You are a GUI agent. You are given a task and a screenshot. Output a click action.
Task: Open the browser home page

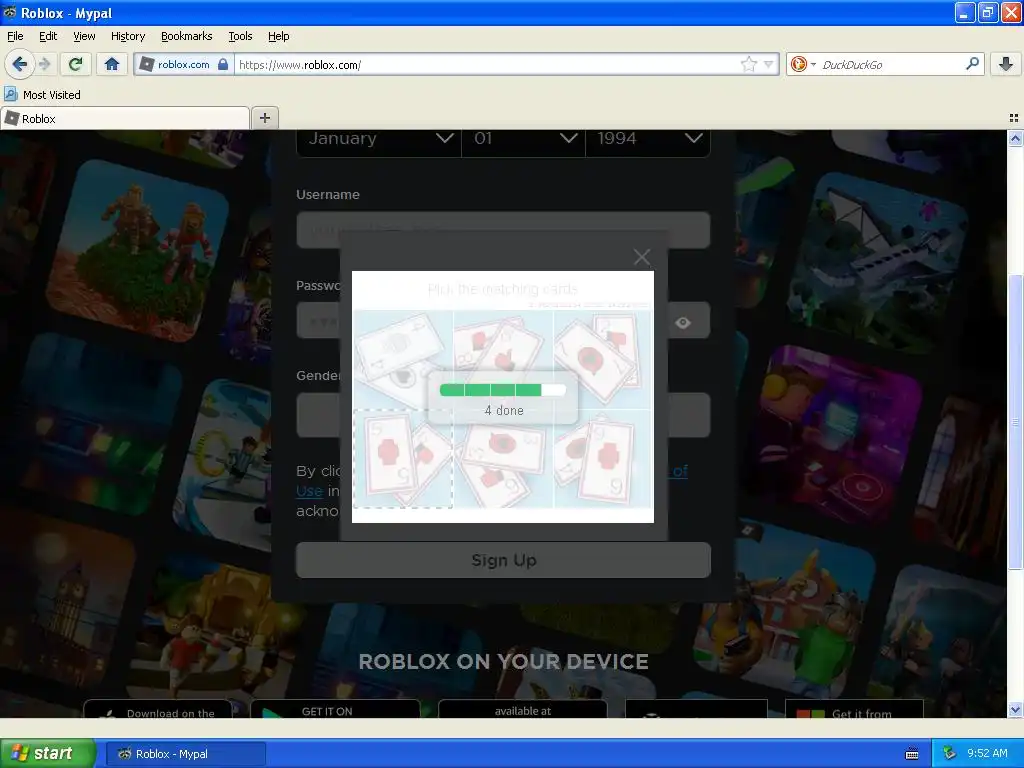tap(112, 64)
